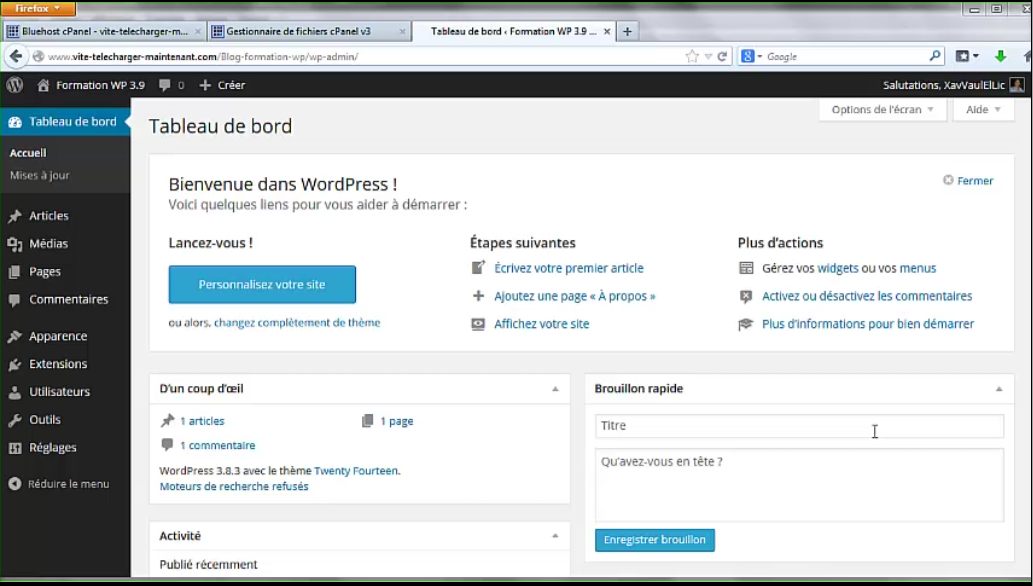1033x586 pixels.
Task: Click the Extensions plug icon in sidebar
Action: click(x=14, y=364)
